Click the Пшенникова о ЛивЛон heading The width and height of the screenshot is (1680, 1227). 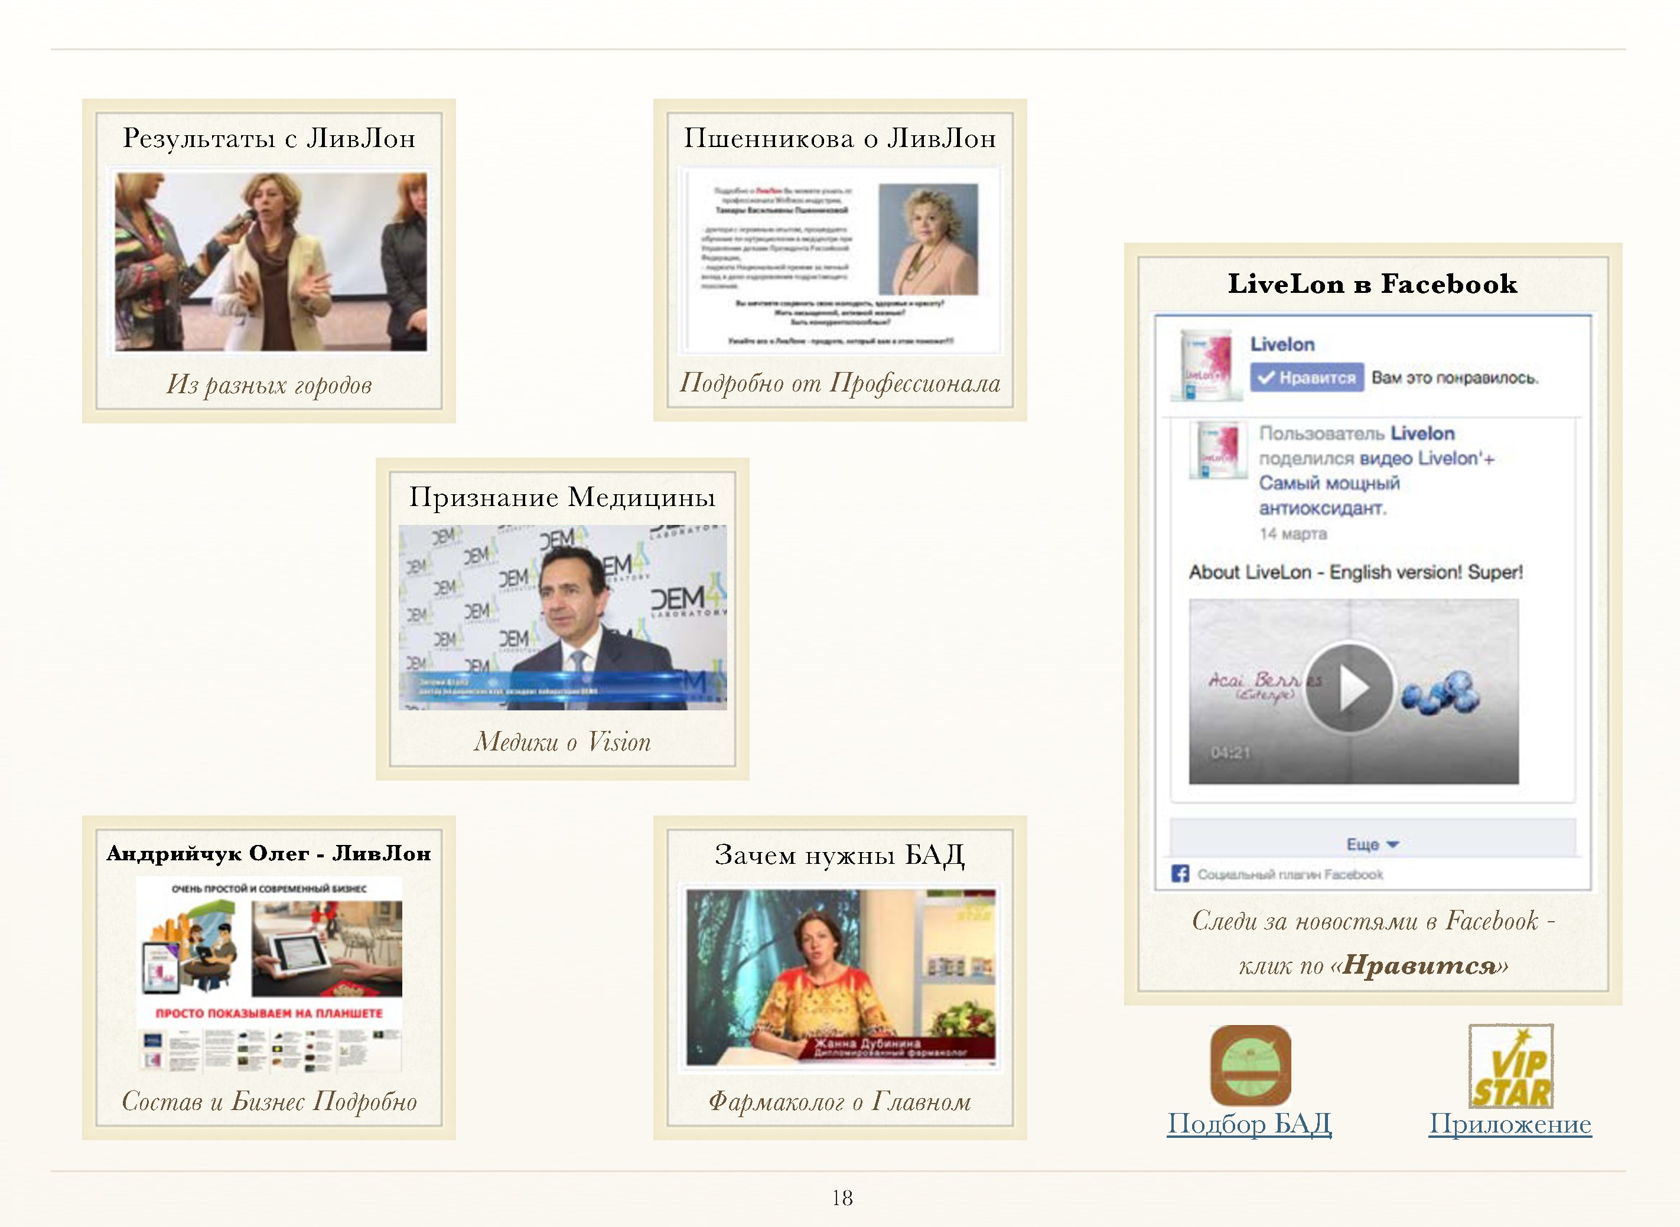(840, 138)
